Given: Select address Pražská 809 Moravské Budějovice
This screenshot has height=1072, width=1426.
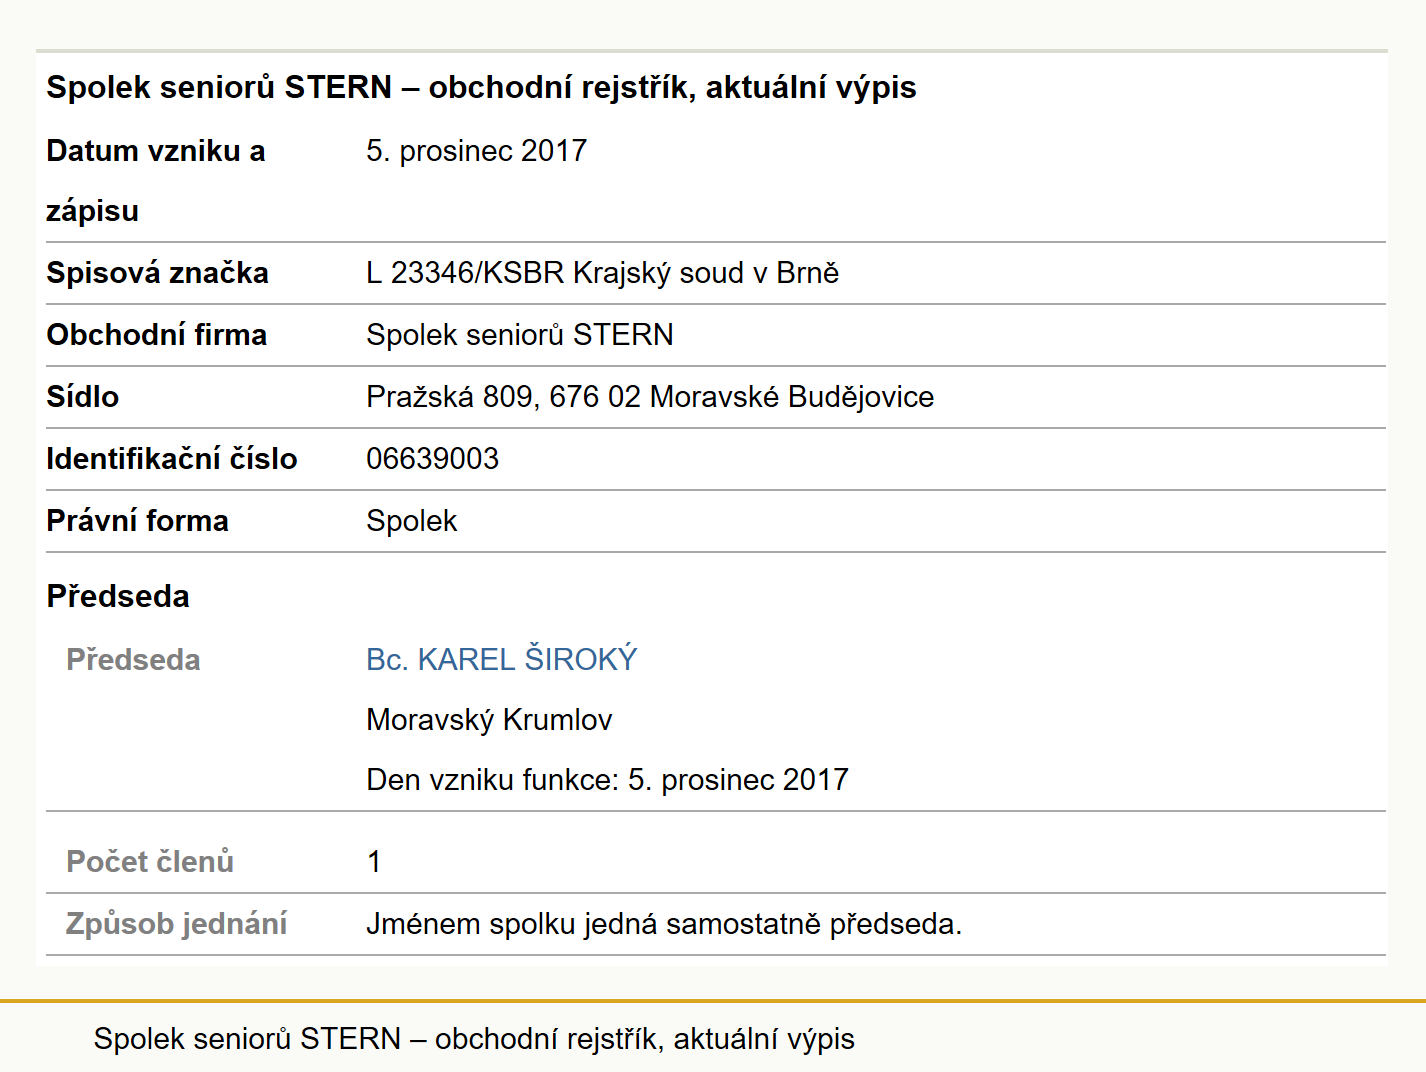Looking at the screenshot, I should [650, 397].
